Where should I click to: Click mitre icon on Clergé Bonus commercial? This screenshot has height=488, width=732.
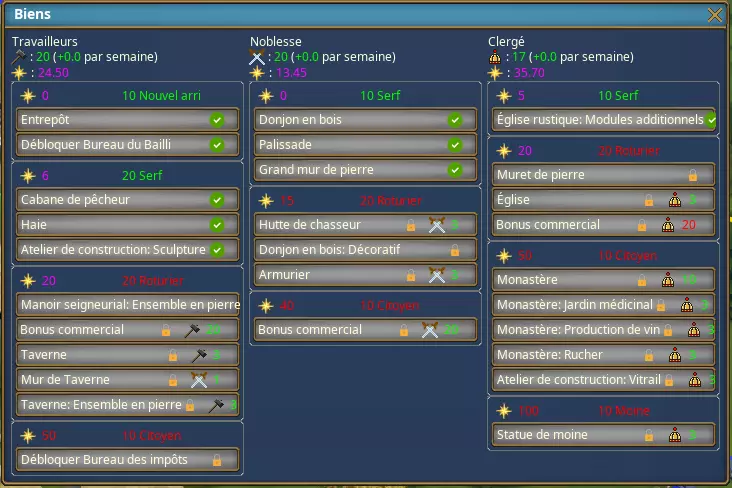(x=668, y=225)
